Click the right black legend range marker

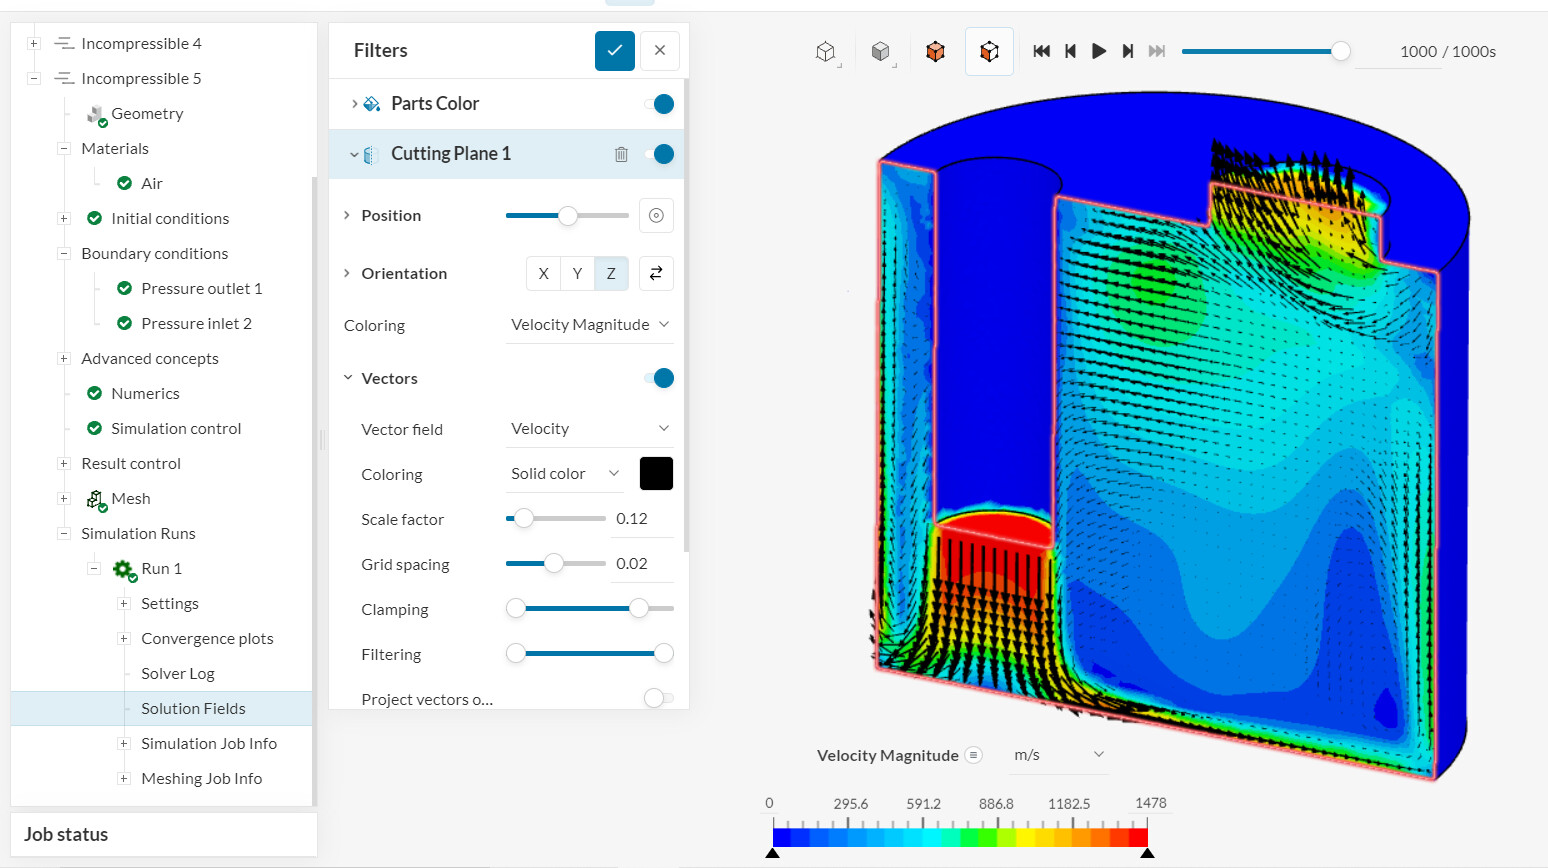pos(1147,853)
